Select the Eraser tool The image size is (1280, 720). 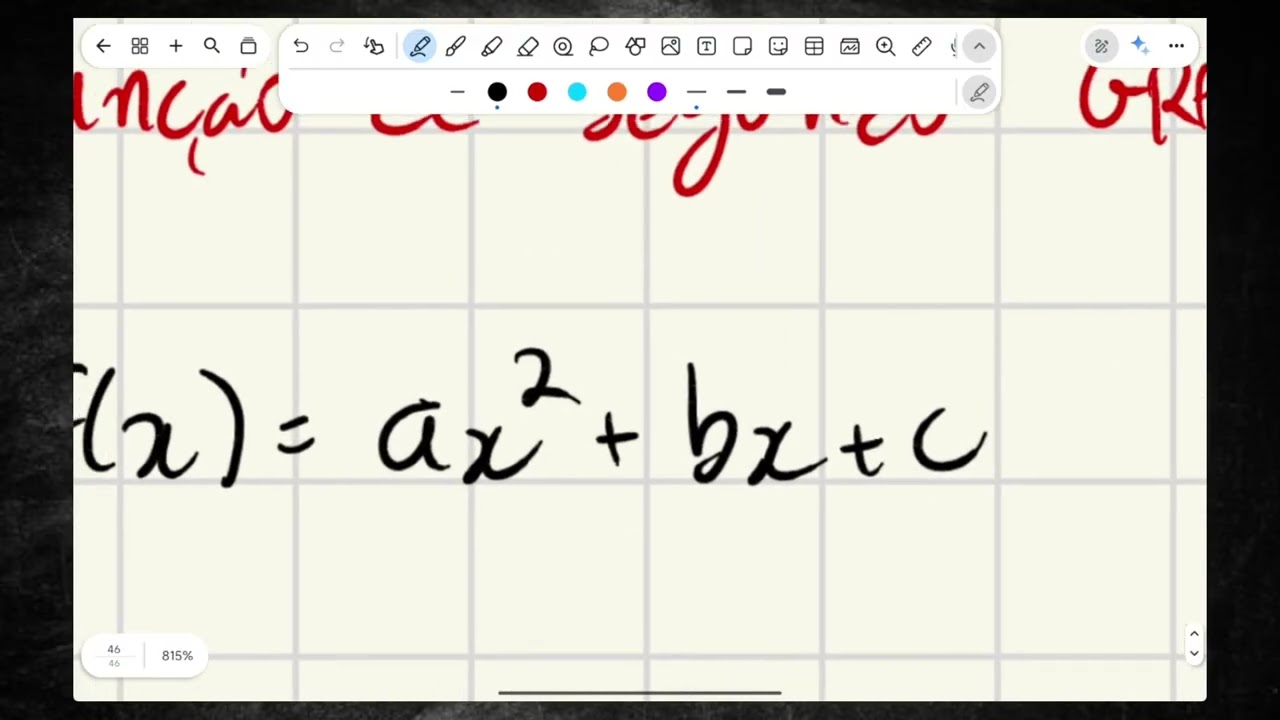[527, 46]
